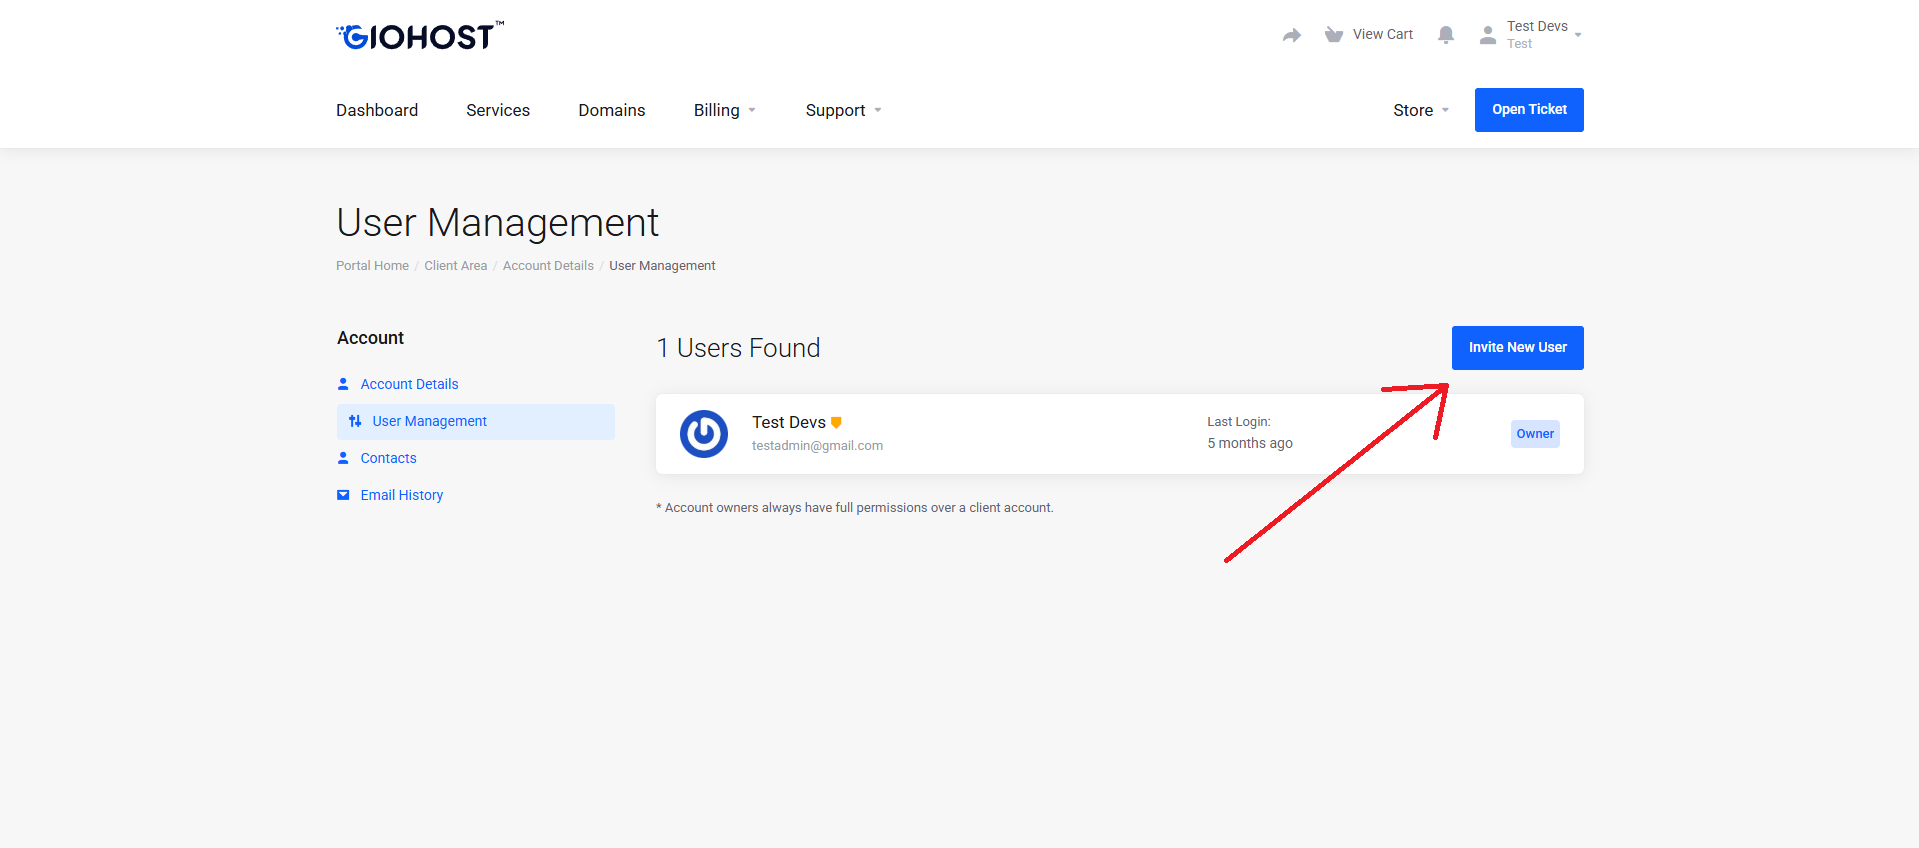Open Email History sidebar link
This screenshot has height=848, width=1919.
pos(401,495)
